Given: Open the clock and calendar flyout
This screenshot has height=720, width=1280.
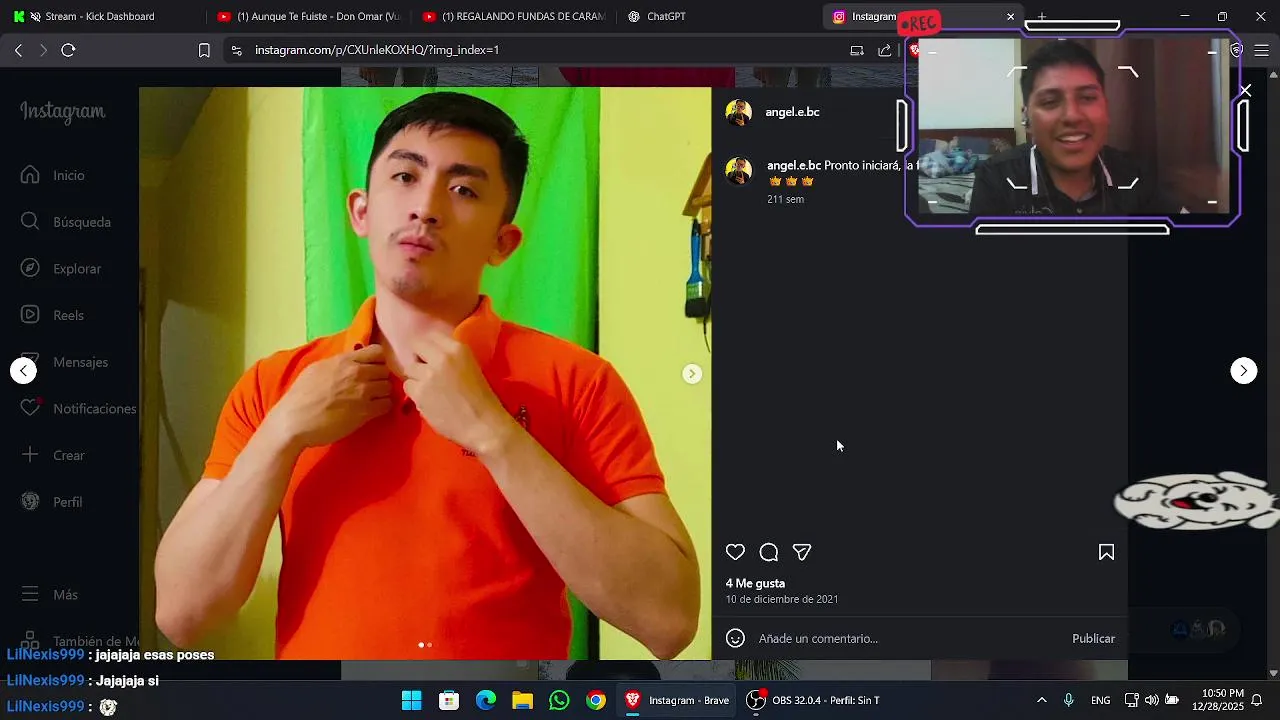Looking at the screenshot, I should pyautogui.click(x=1217, y=700).
